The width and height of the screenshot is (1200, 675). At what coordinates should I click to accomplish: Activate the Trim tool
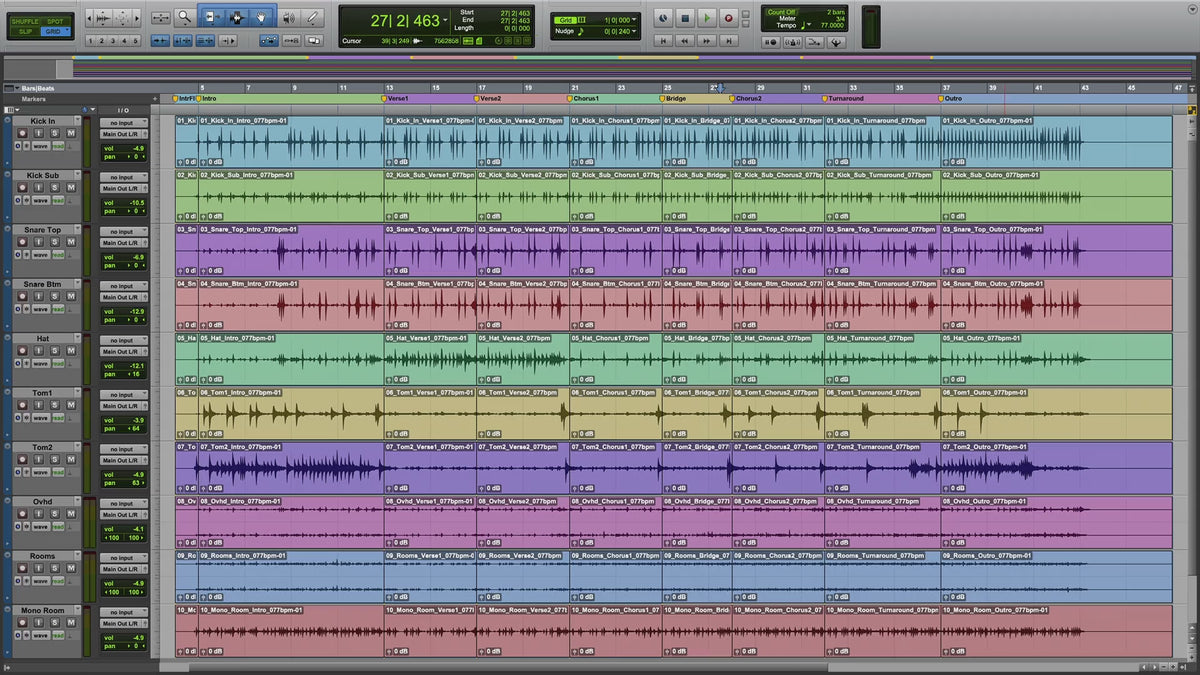click(x=211, y=17)
